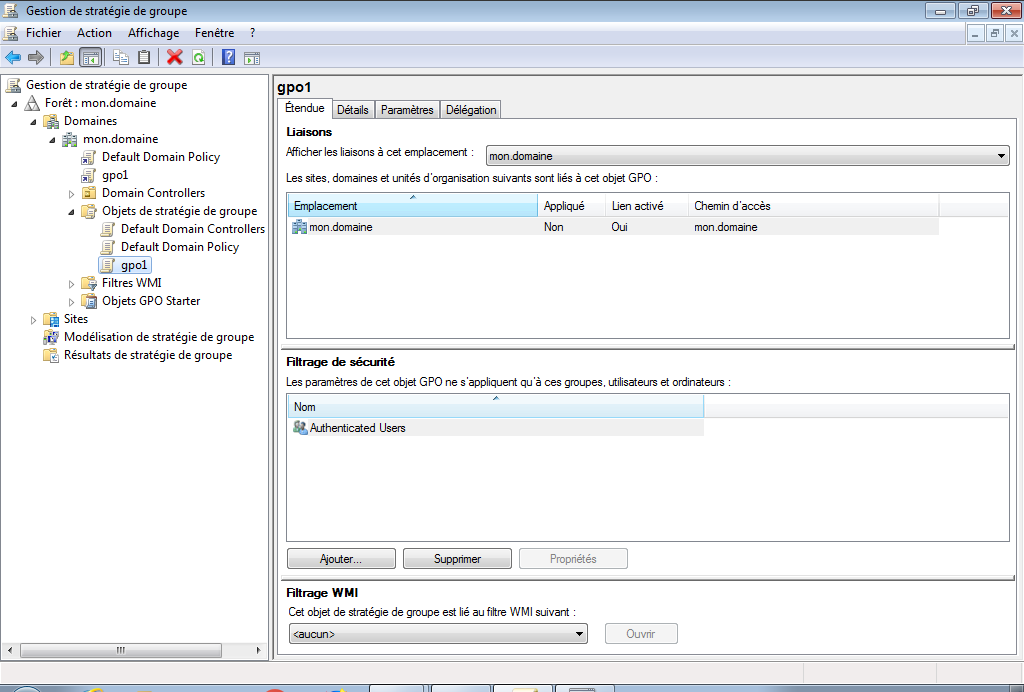Click the Copy toolbar icon
The height and width of the screenshot is (692, 1024).
[121, 57]
